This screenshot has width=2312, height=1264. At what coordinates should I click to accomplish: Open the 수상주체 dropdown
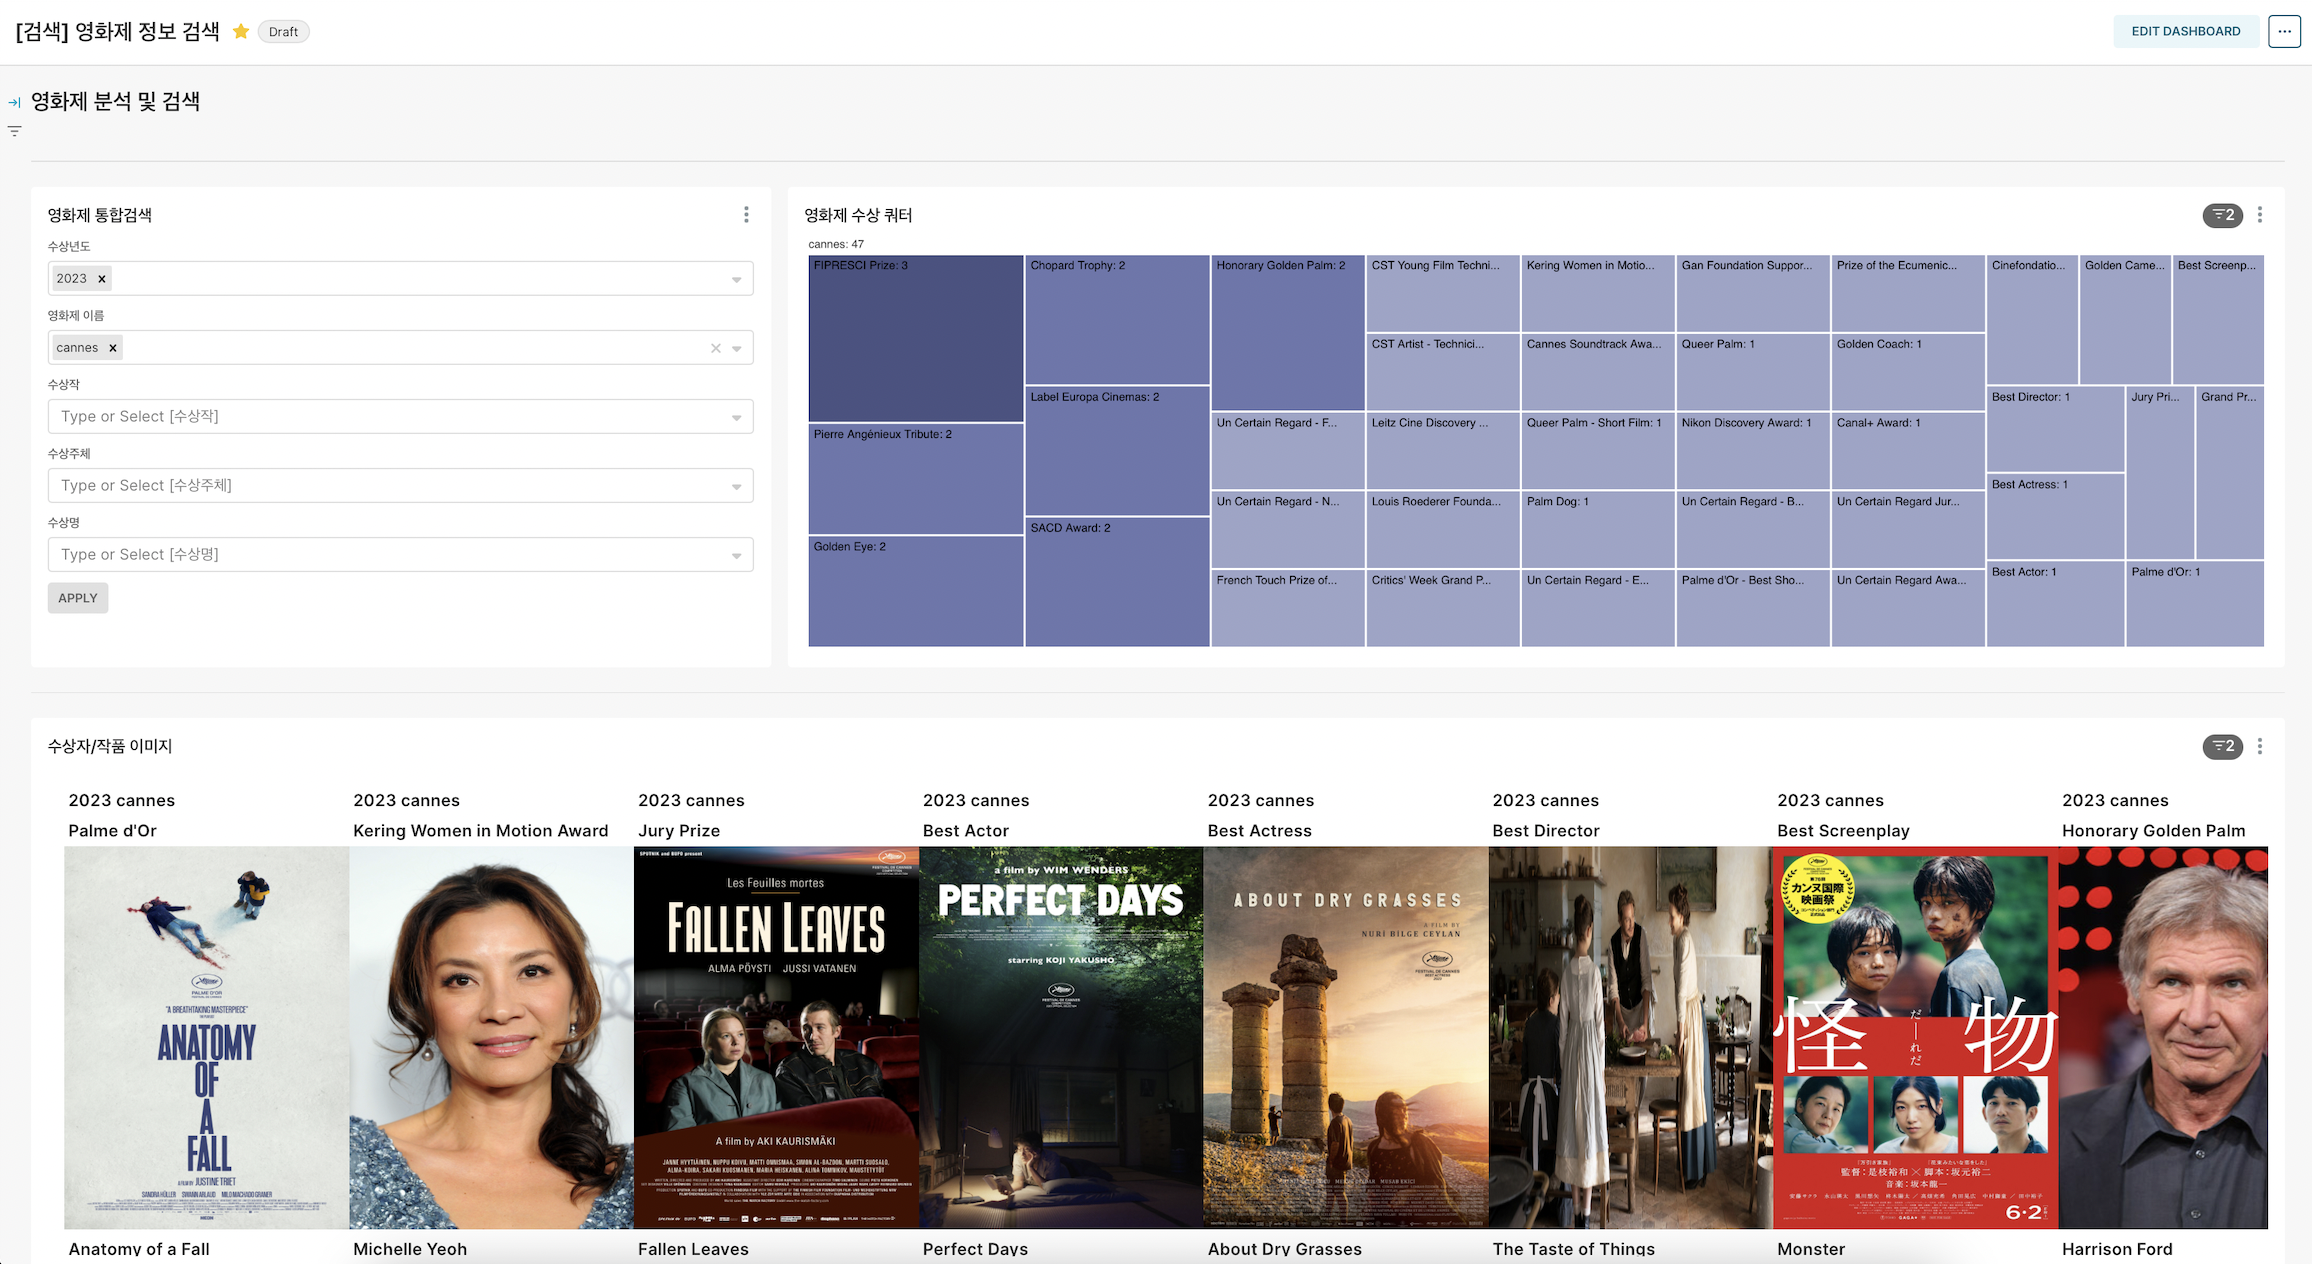401,485
